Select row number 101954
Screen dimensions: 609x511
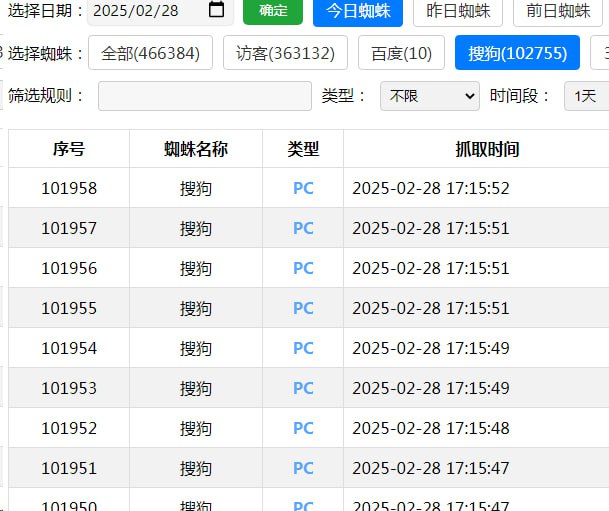click(69, 348)
